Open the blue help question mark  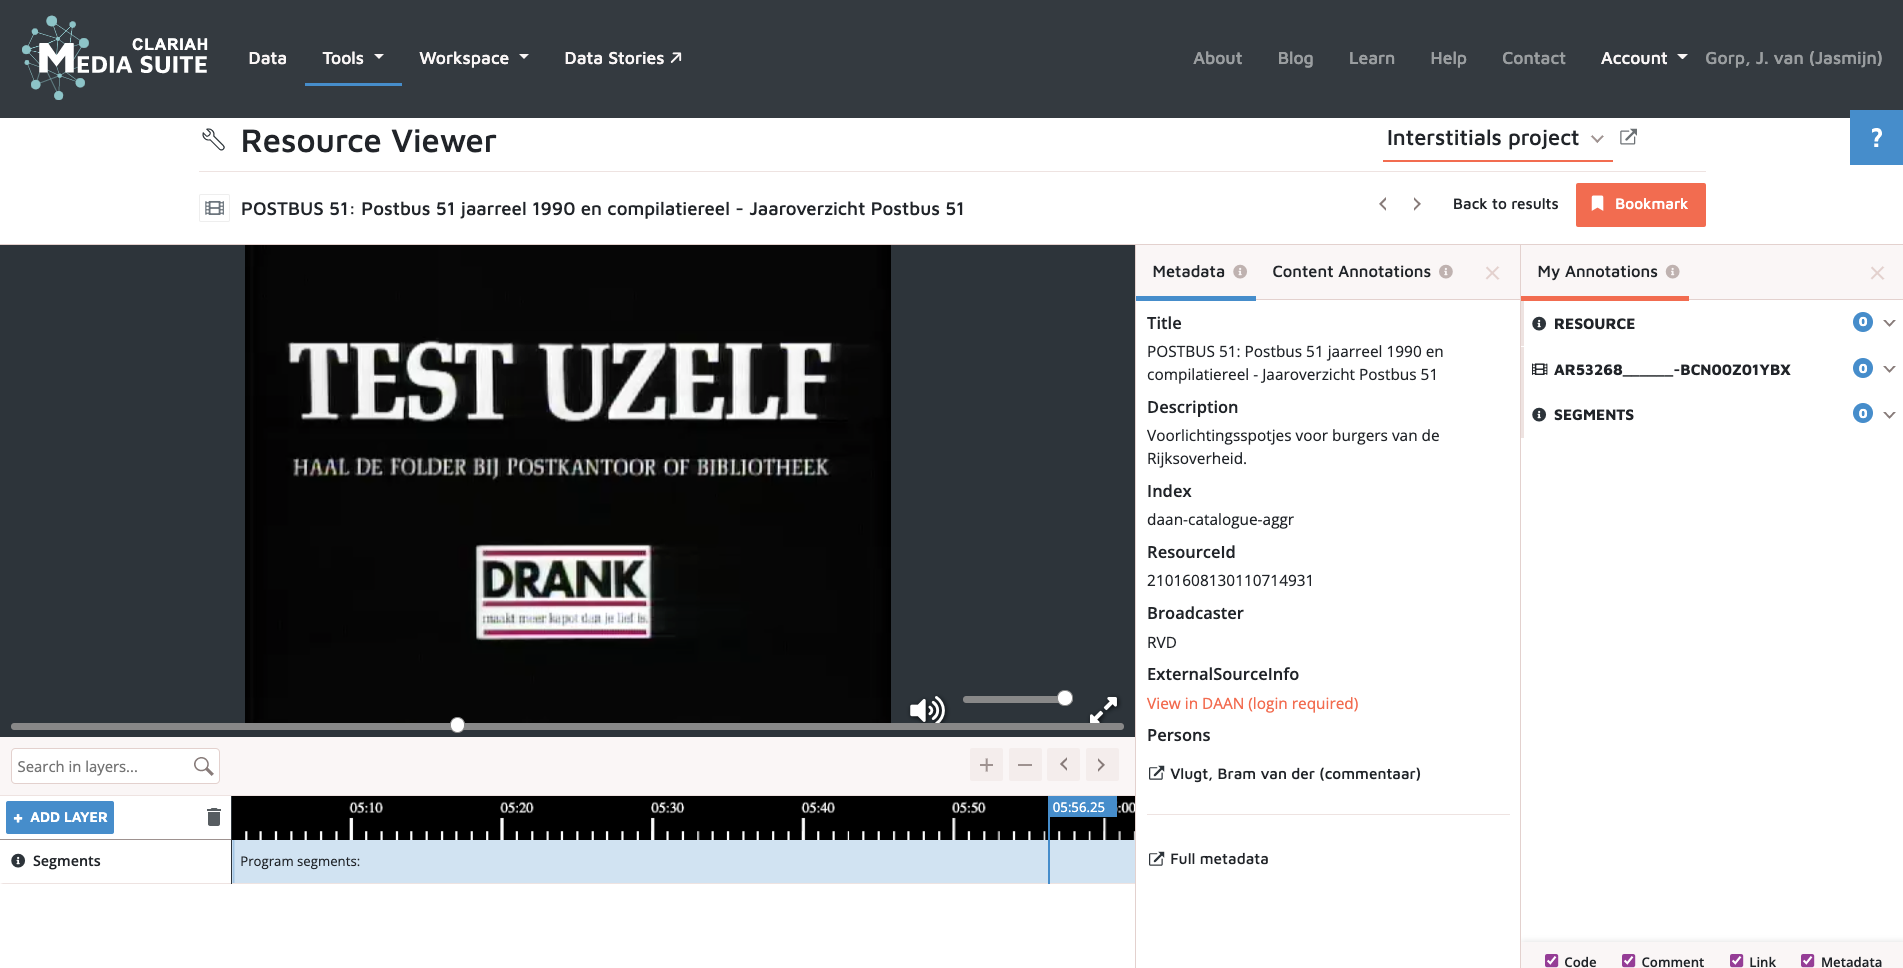tap(1876, 138)
